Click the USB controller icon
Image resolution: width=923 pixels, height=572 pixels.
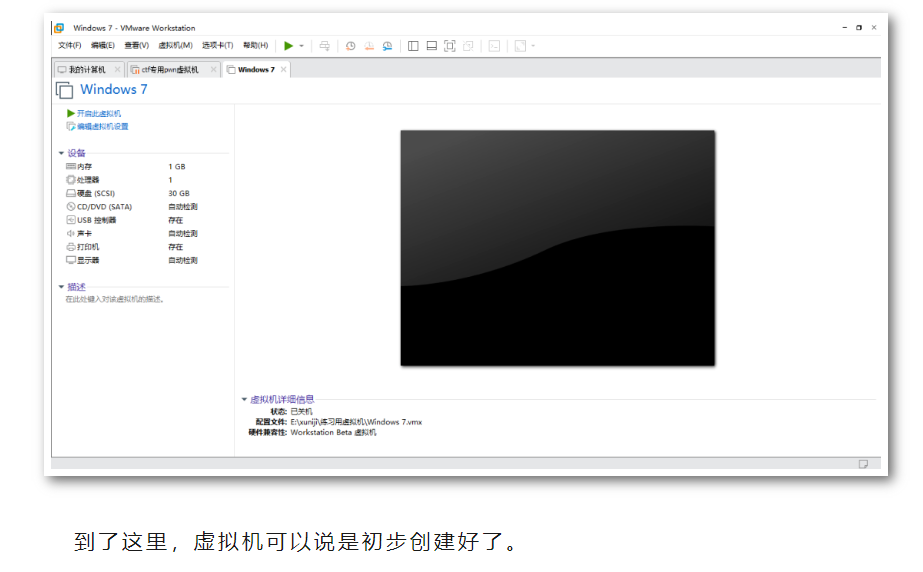pyautogui.click(x=71, y=220)
